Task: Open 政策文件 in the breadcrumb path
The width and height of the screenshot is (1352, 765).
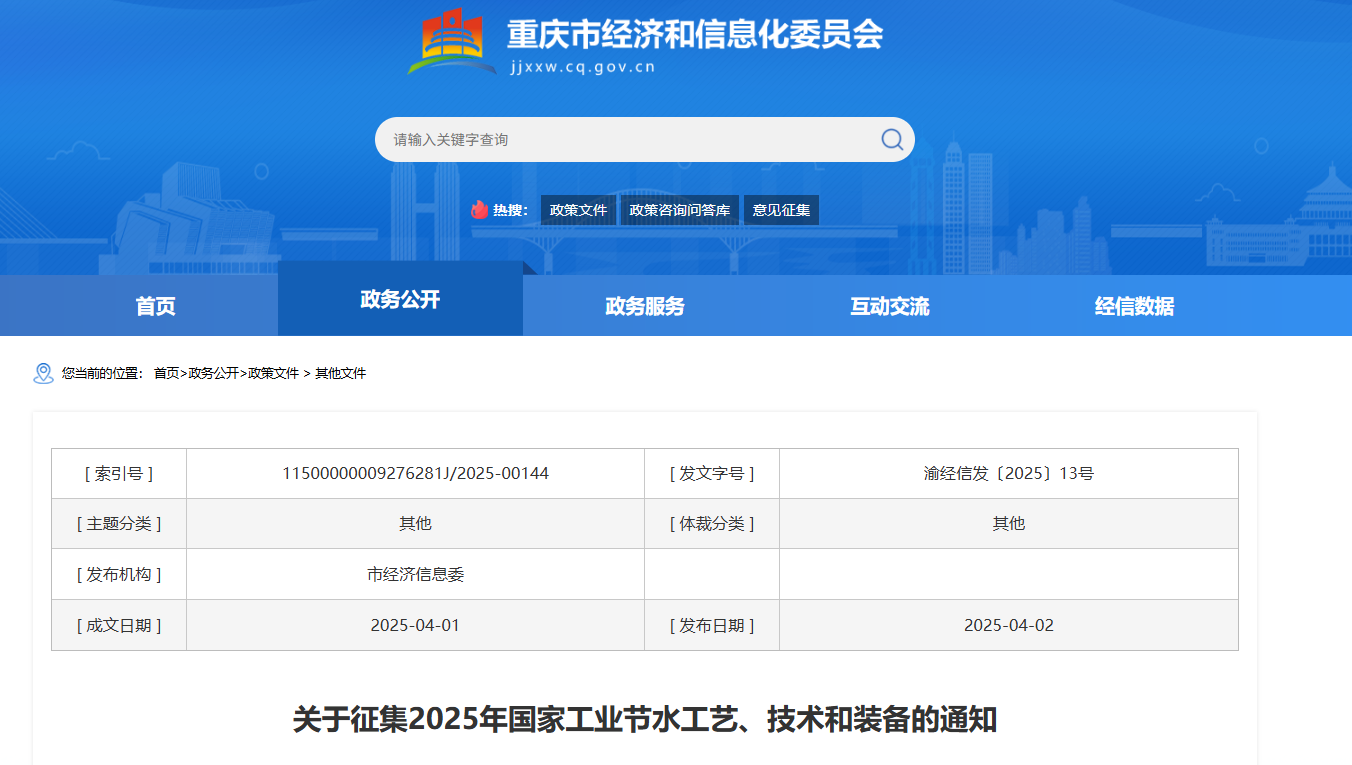Action: 273,373
